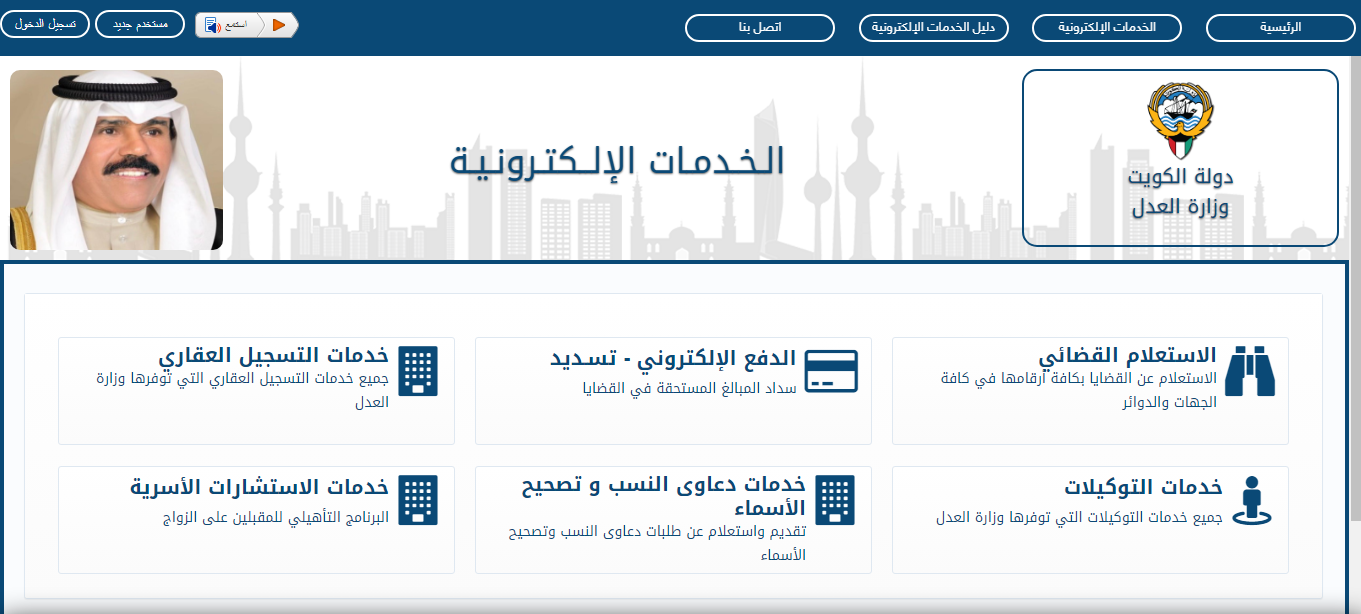
Task: Click the credit card icon for الدفع الإلكتروني
Action: (832, 371)
